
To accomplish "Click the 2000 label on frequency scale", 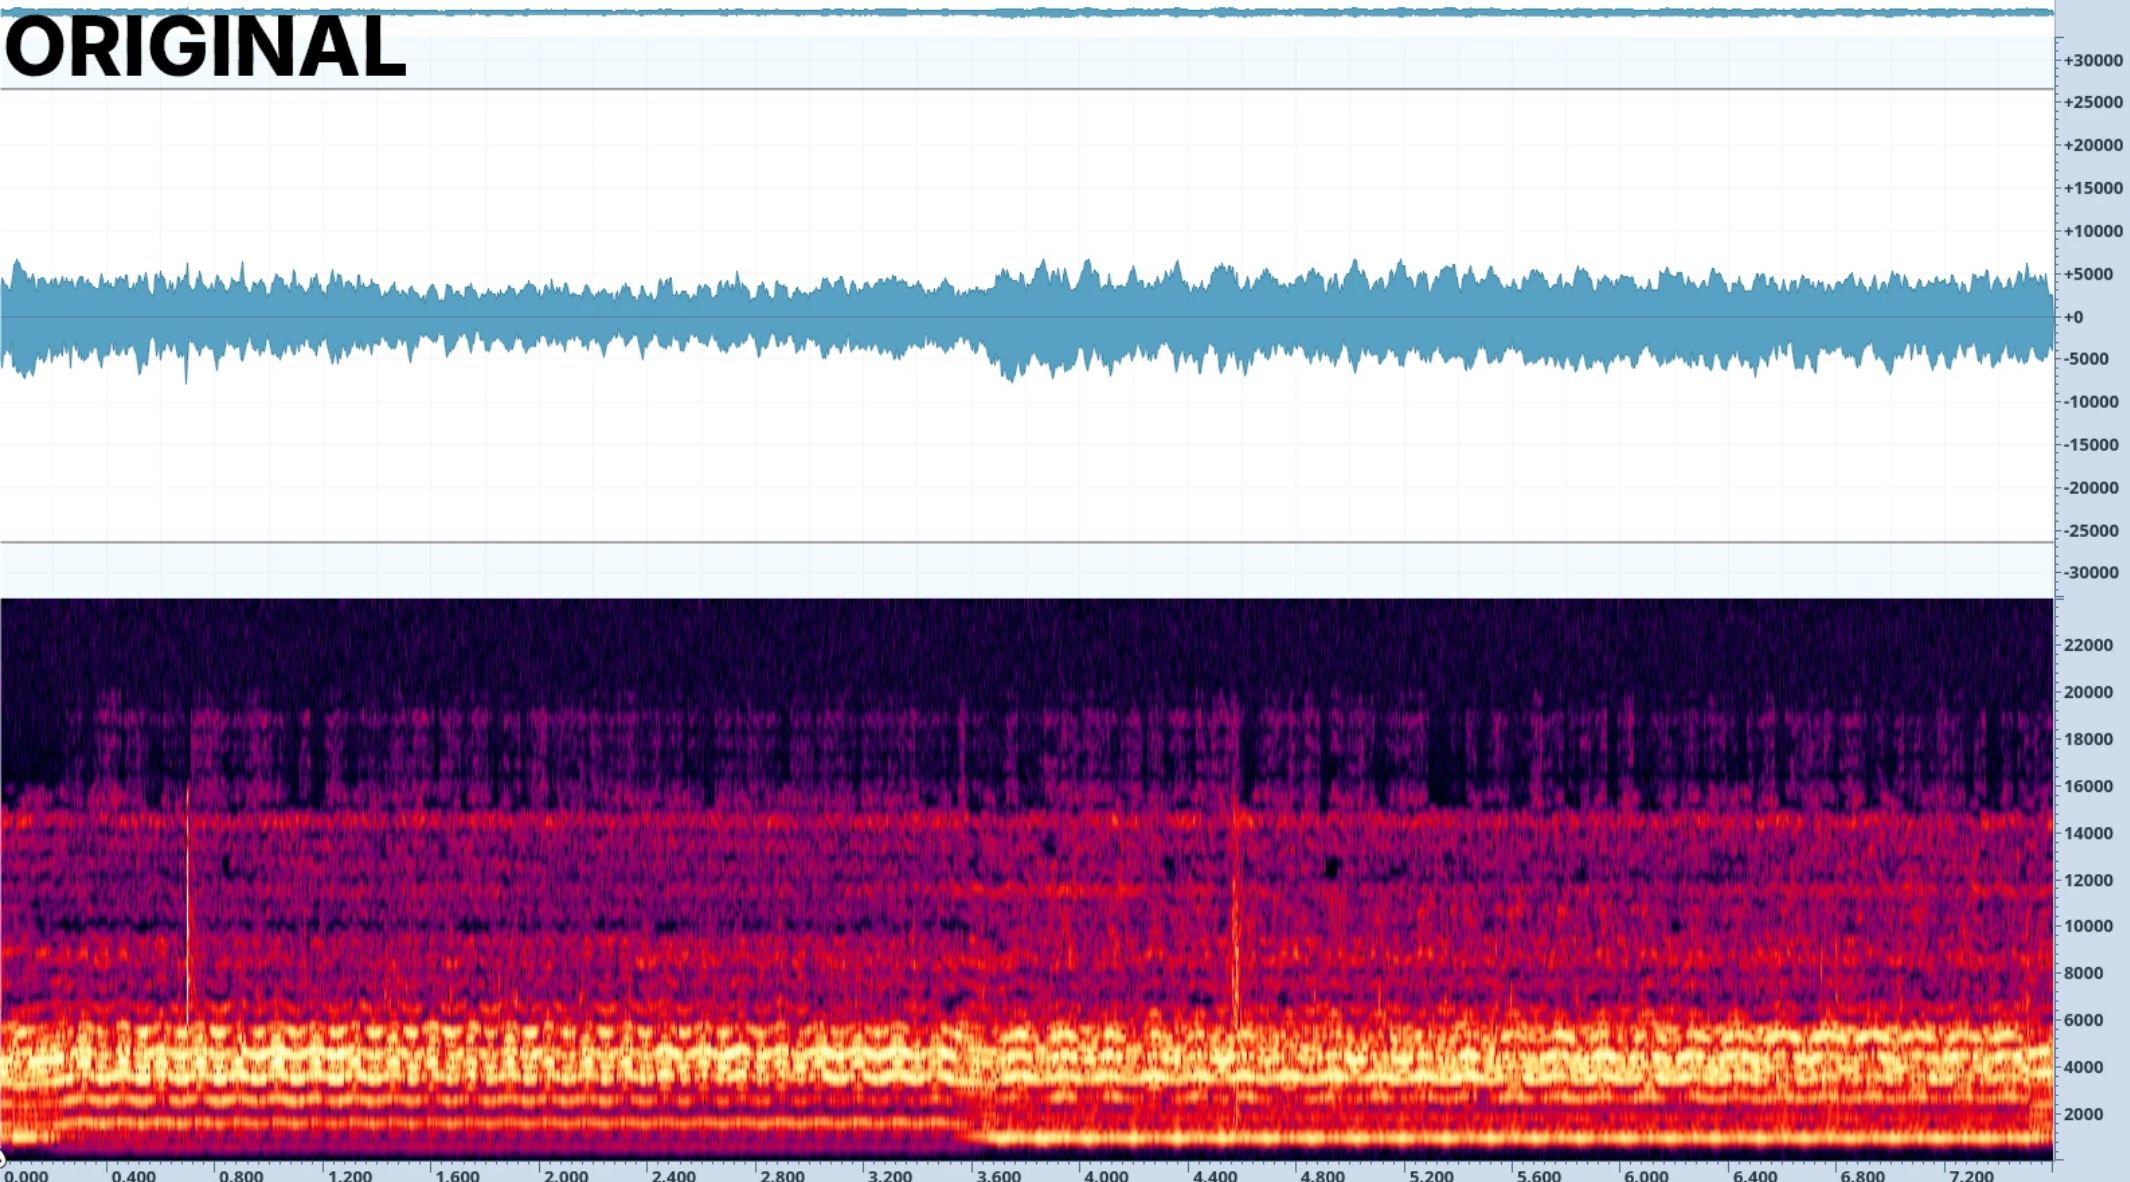I will [x=2084, y=1114].
